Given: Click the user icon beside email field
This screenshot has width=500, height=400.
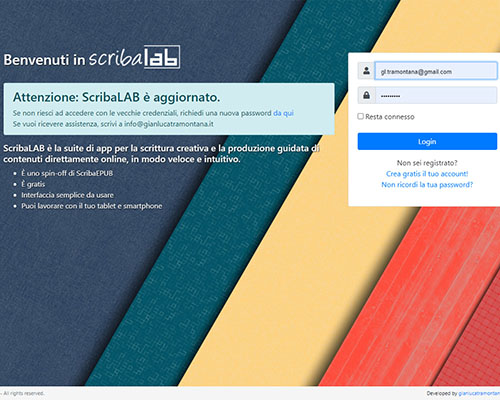Looking at the screenshot, I should pyautogui.click(x=366, y=71).
